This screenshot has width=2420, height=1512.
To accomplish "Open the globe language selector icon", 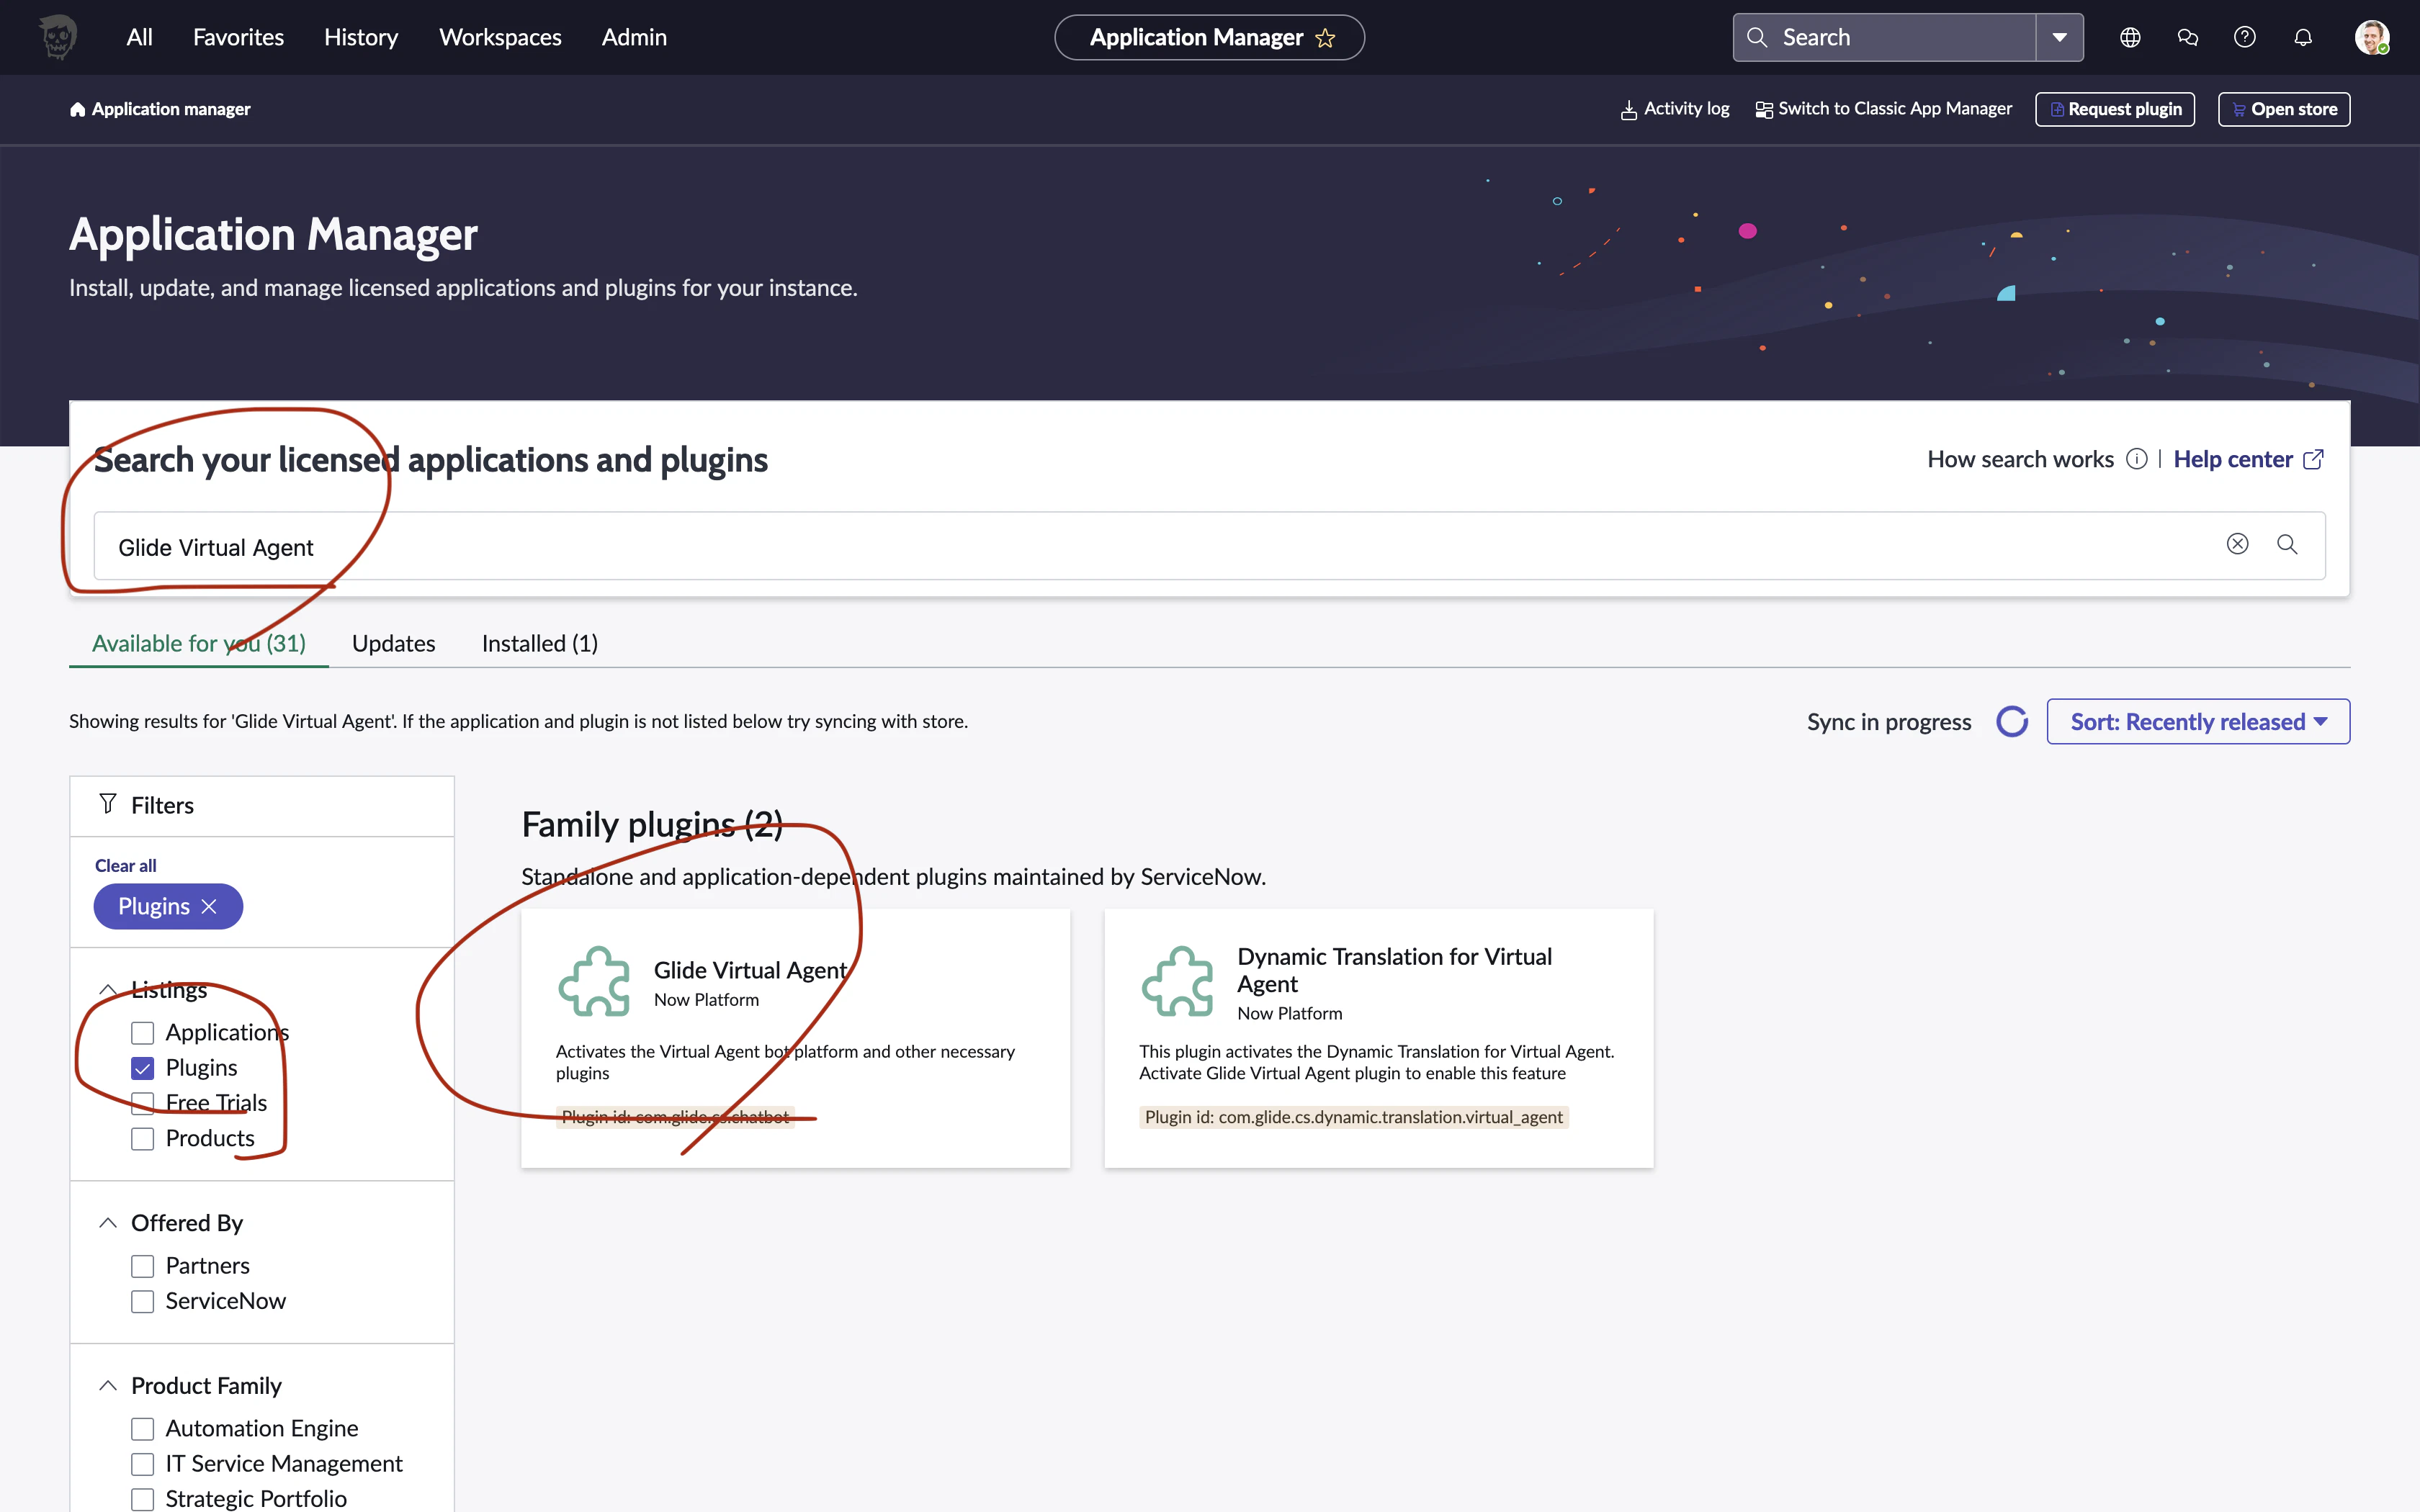I will click(x=2130, y=37).
